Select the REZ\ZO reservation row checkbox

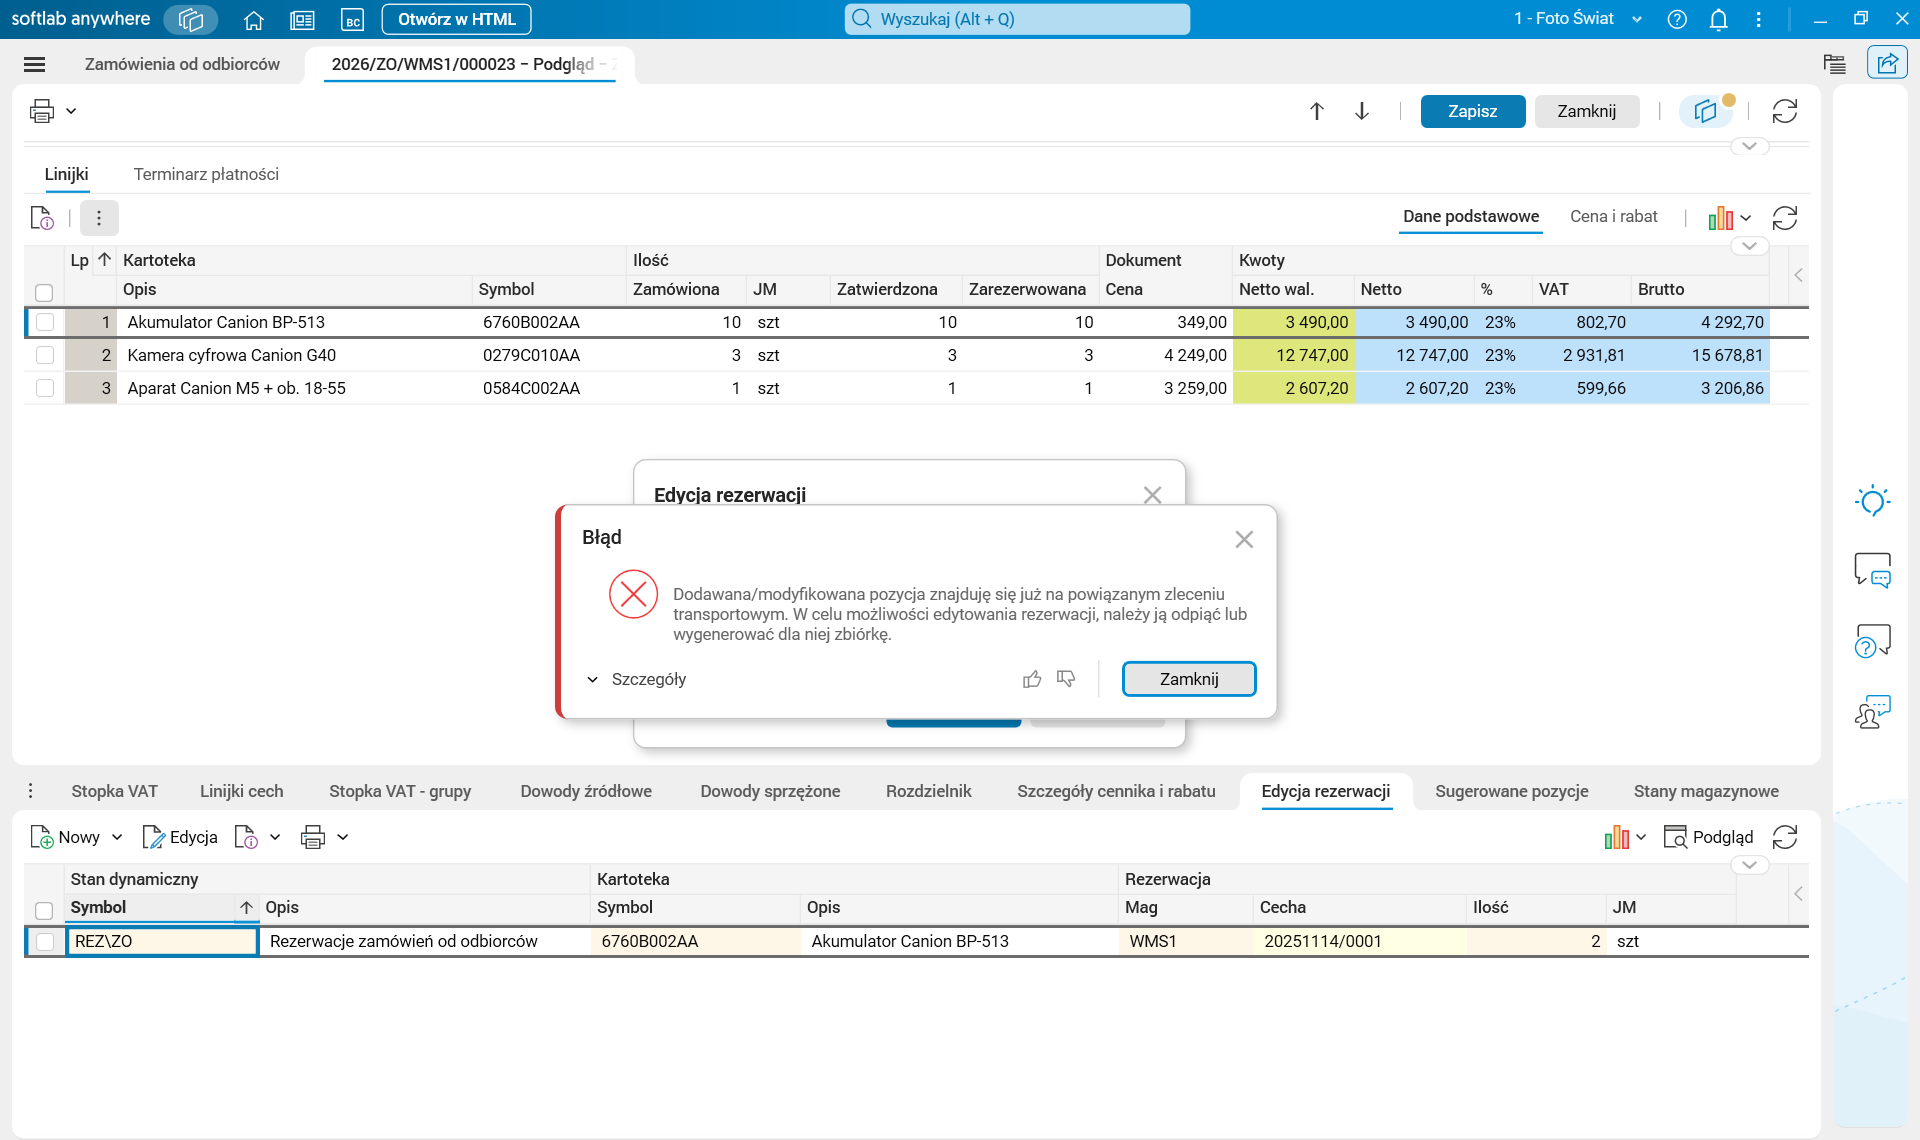(x=45, y=941)
